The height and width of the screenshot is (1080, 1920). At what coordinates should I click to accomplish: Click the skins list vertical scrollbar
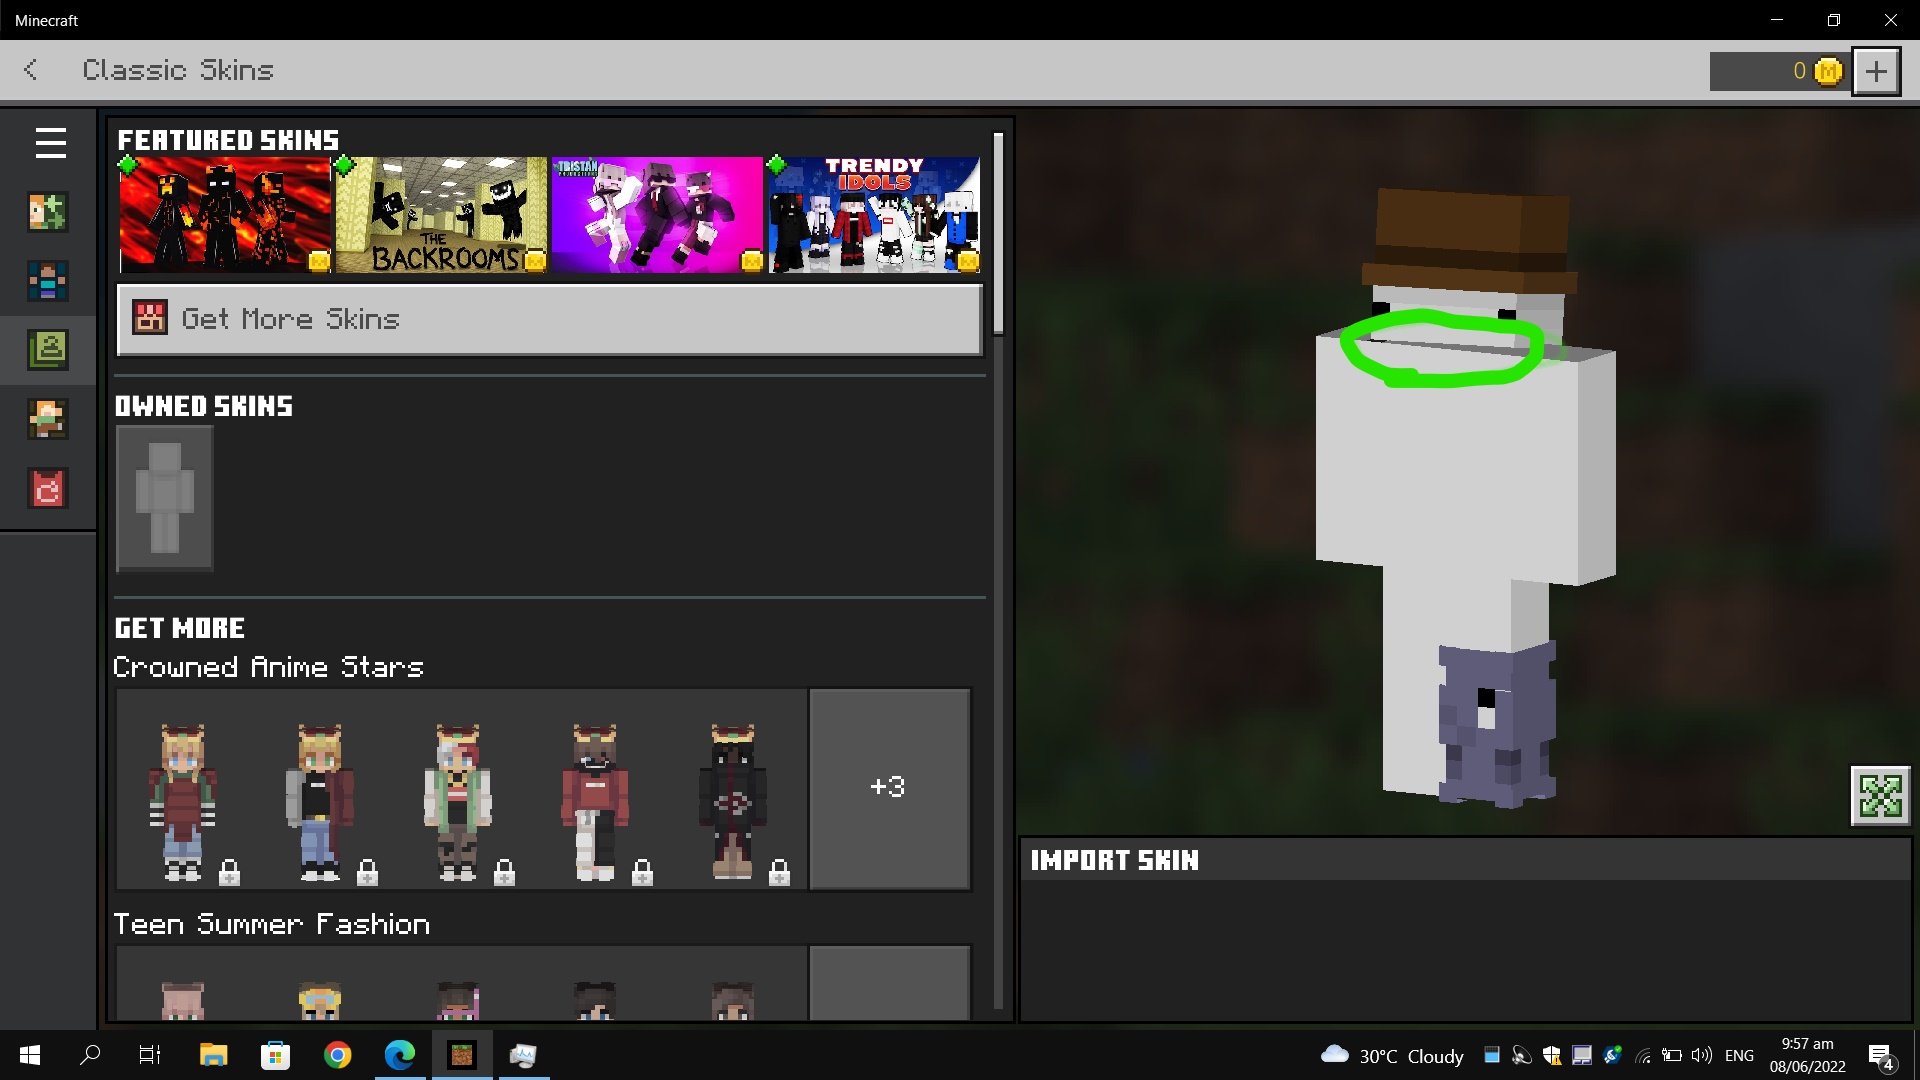click(998, 235)
